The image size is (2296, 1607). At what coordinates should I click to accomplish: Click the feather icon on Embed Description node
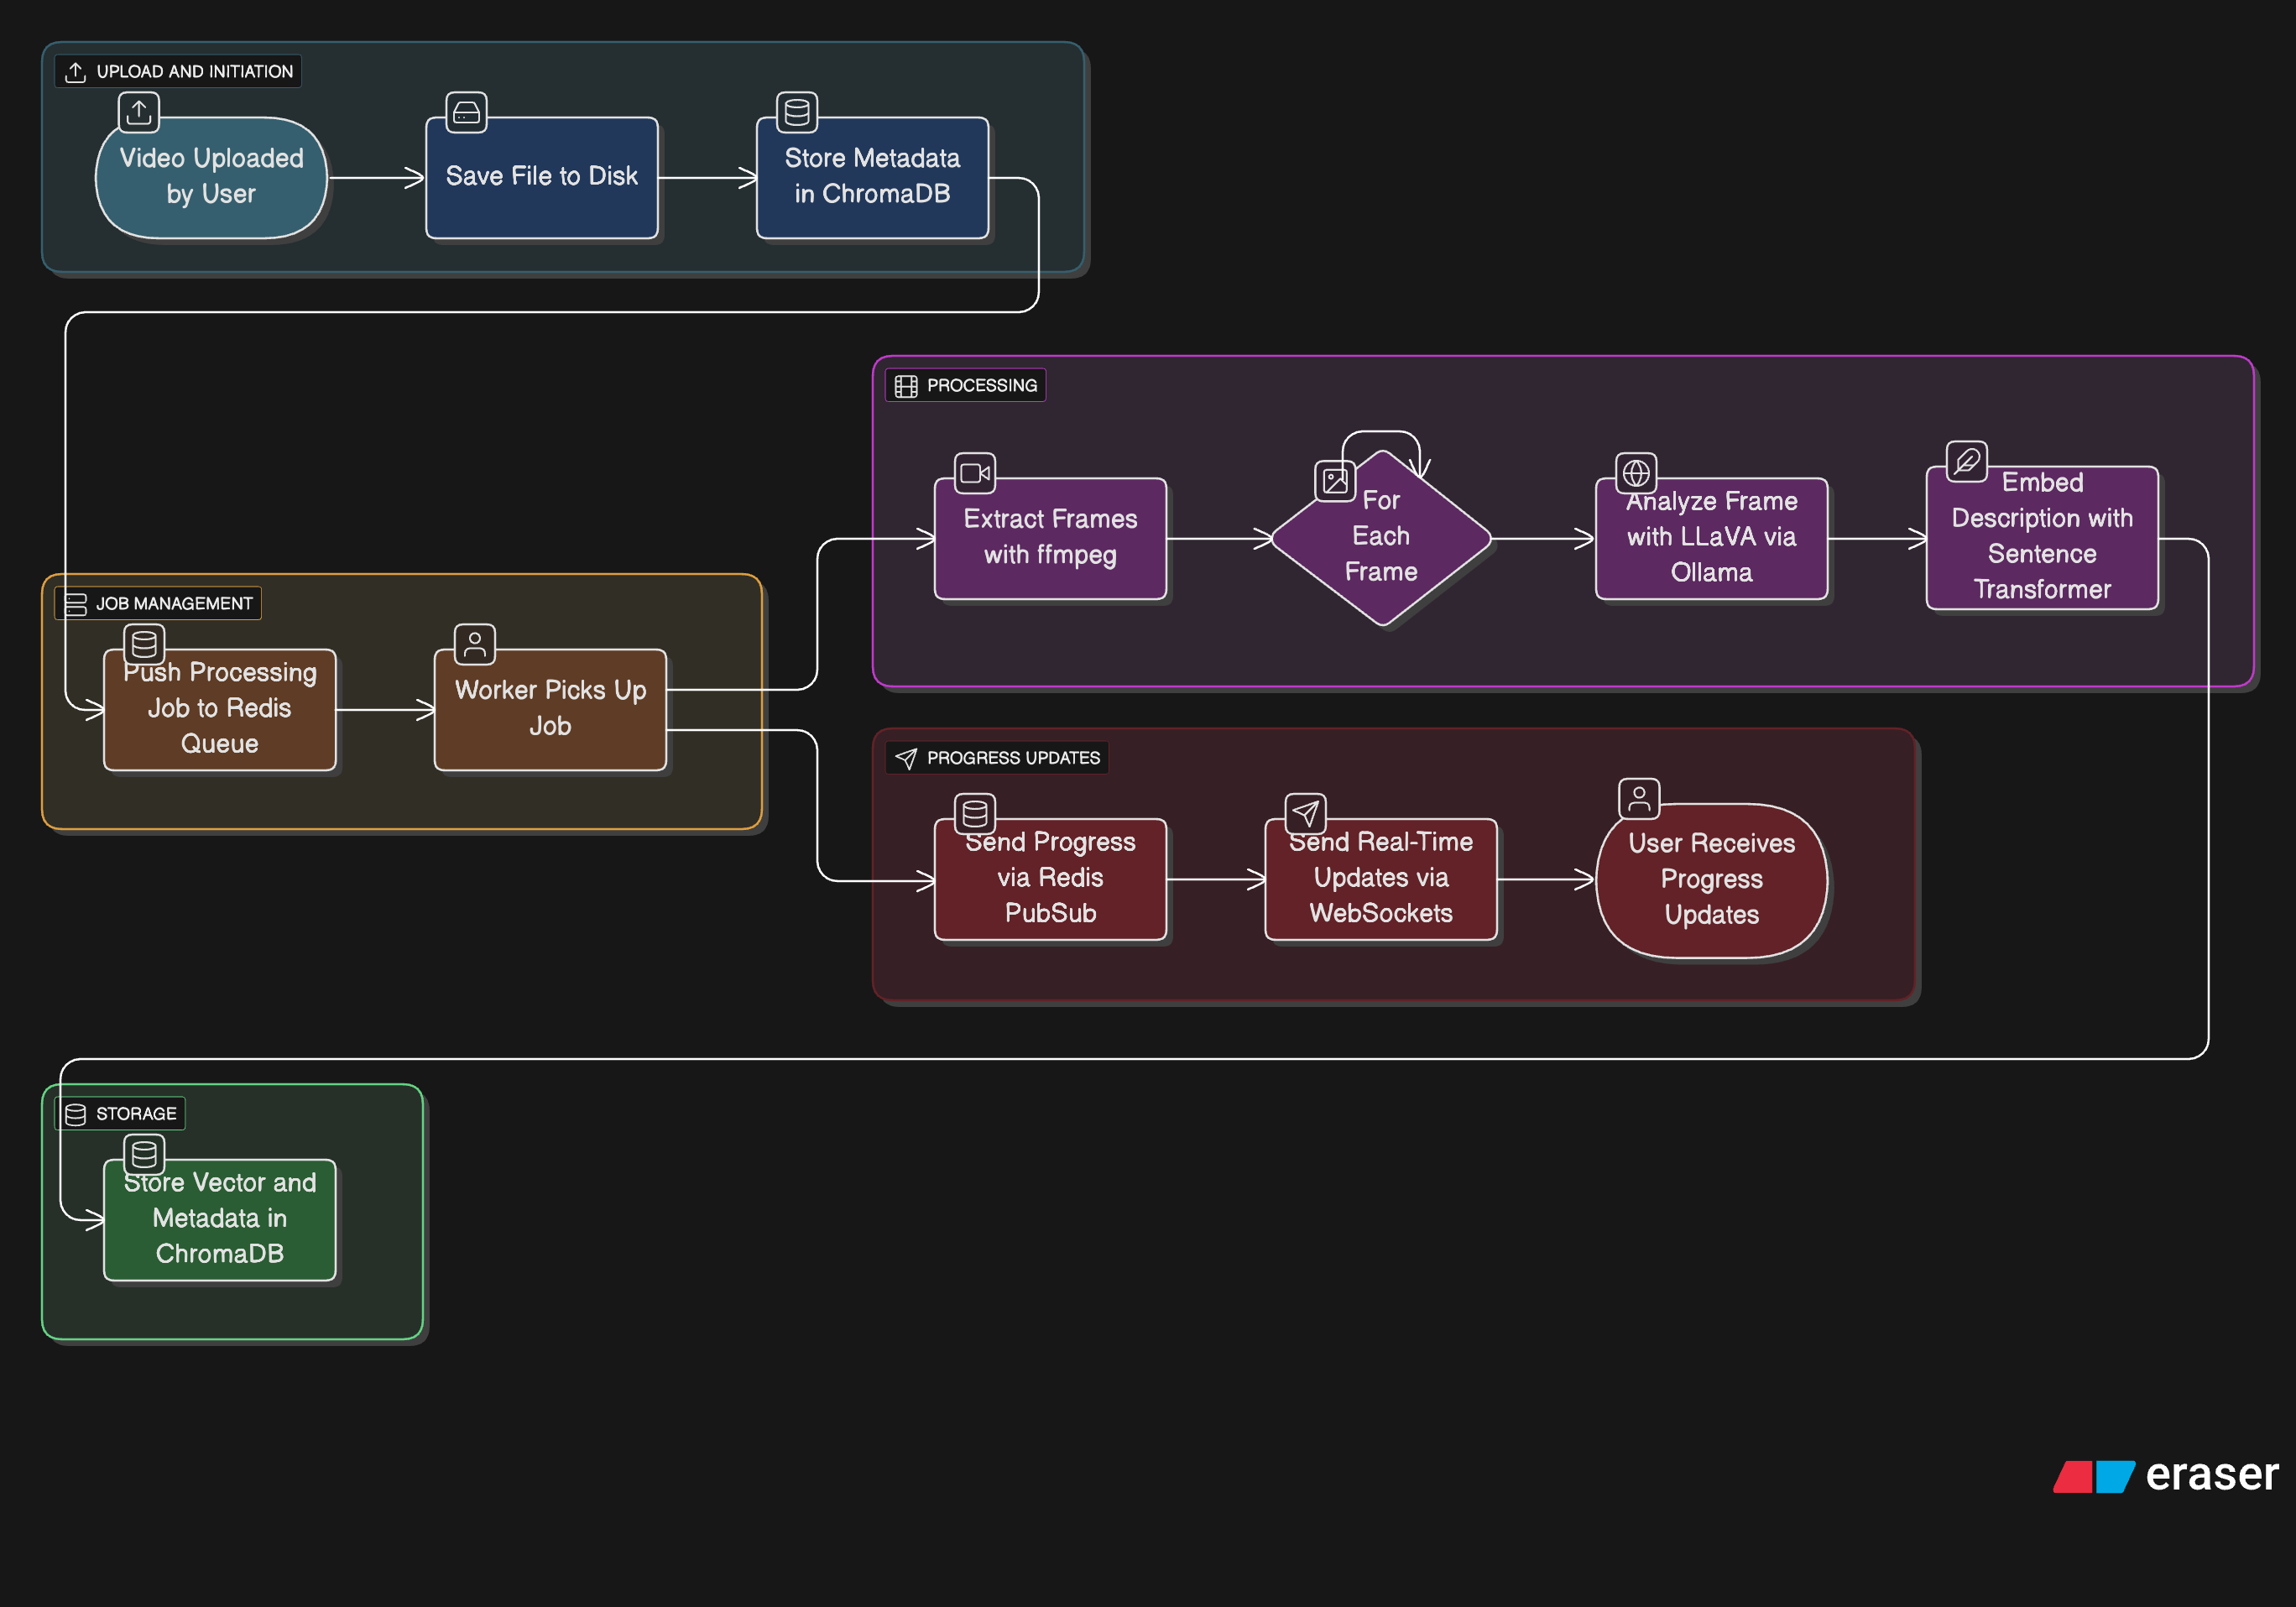[1967, 461]
